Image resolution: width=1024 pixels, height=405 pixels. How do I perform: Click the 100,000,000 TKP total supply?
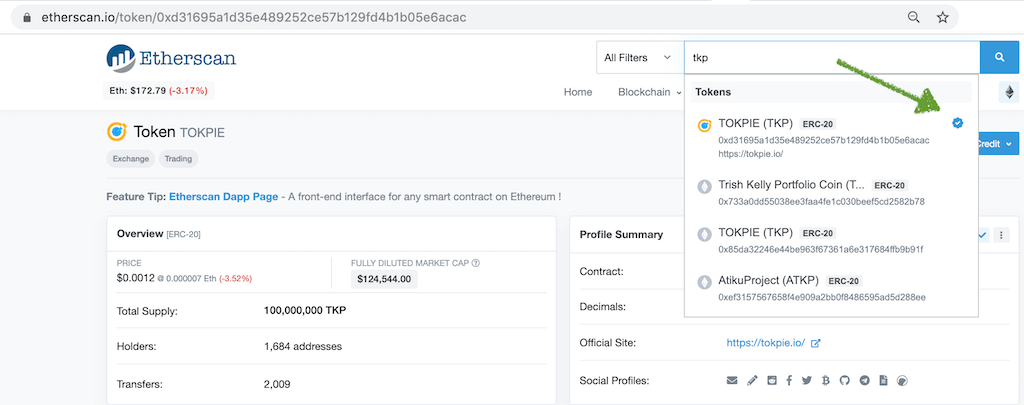pos(305,310)
